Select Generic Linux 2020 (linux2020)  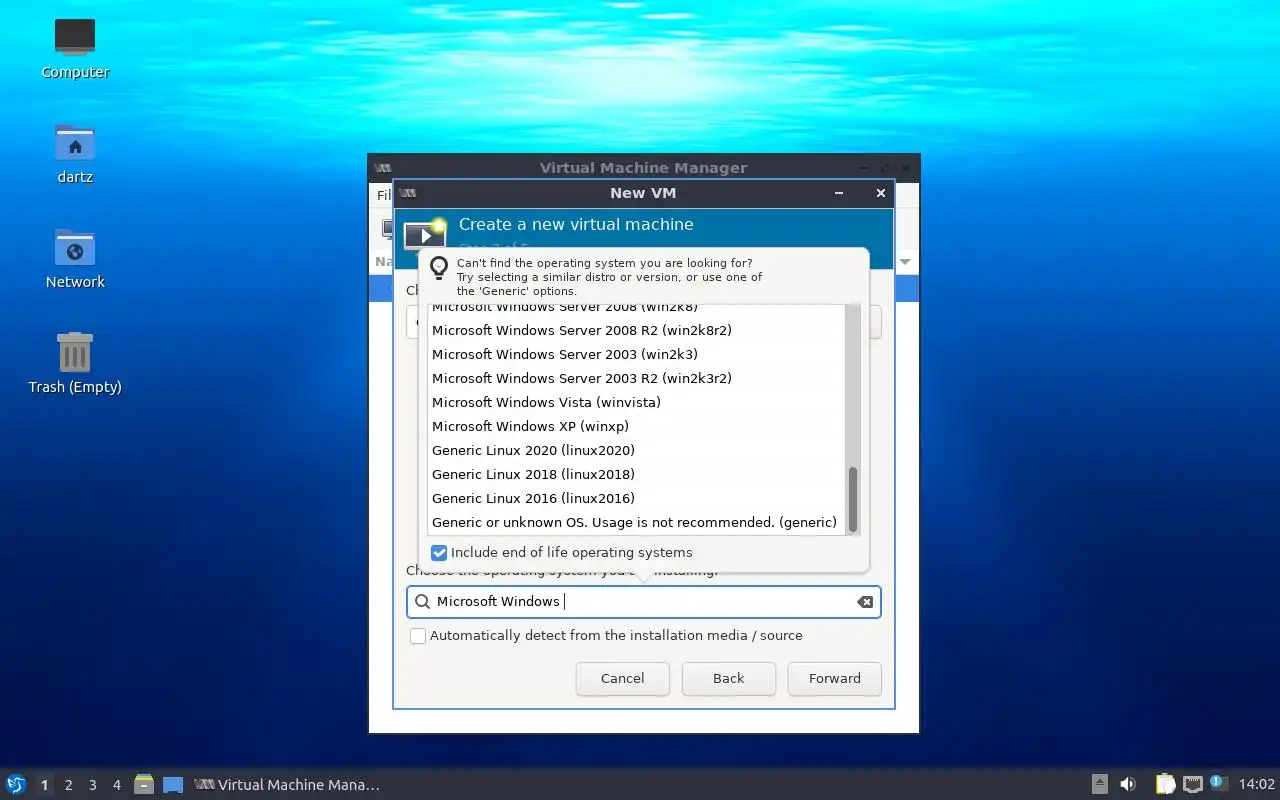(636, 450)
